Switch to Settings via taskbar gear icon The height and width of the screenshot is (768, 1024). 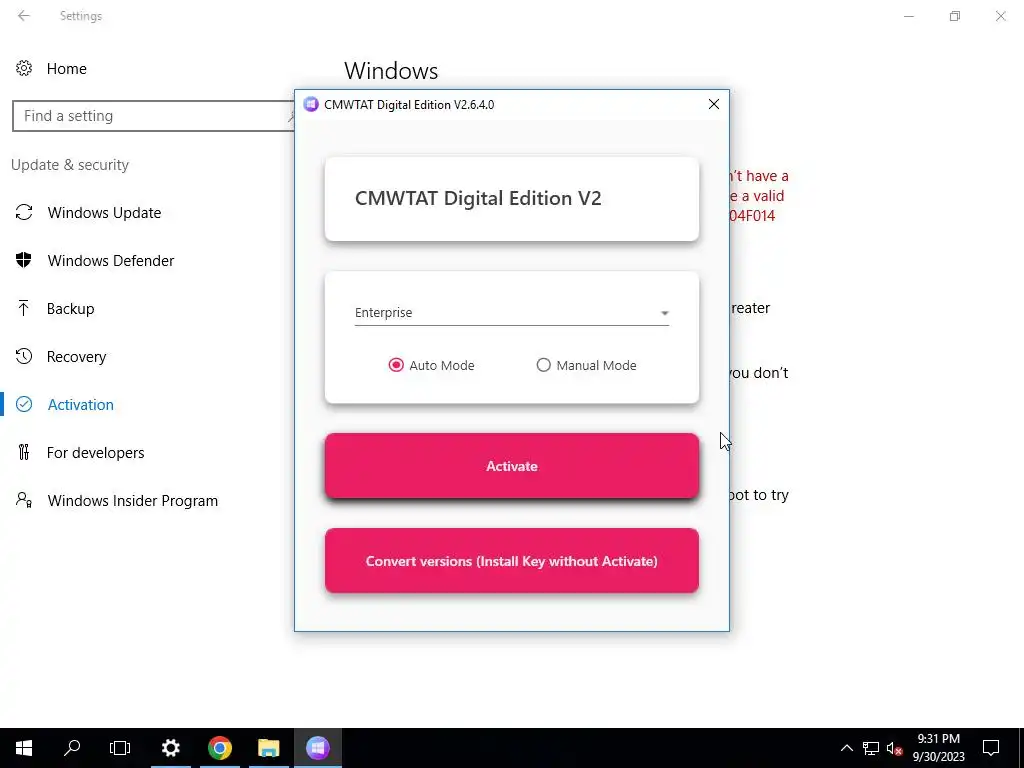[170, 748]
